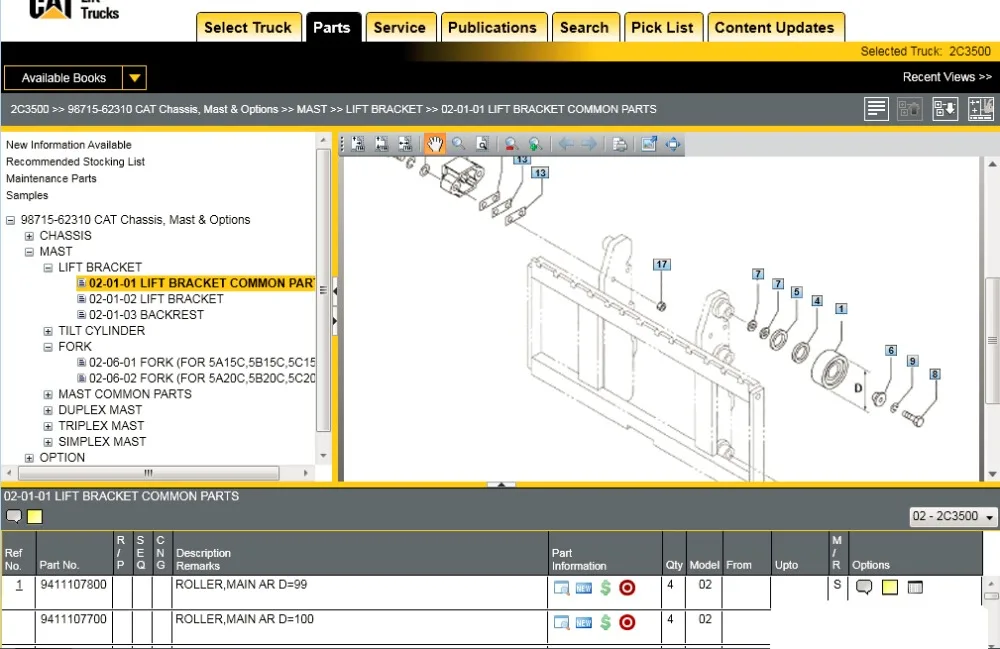Select 02-01-03 BACKREST tree page
The width and height of the screenshot is (1000, 649).
[147, 315]
